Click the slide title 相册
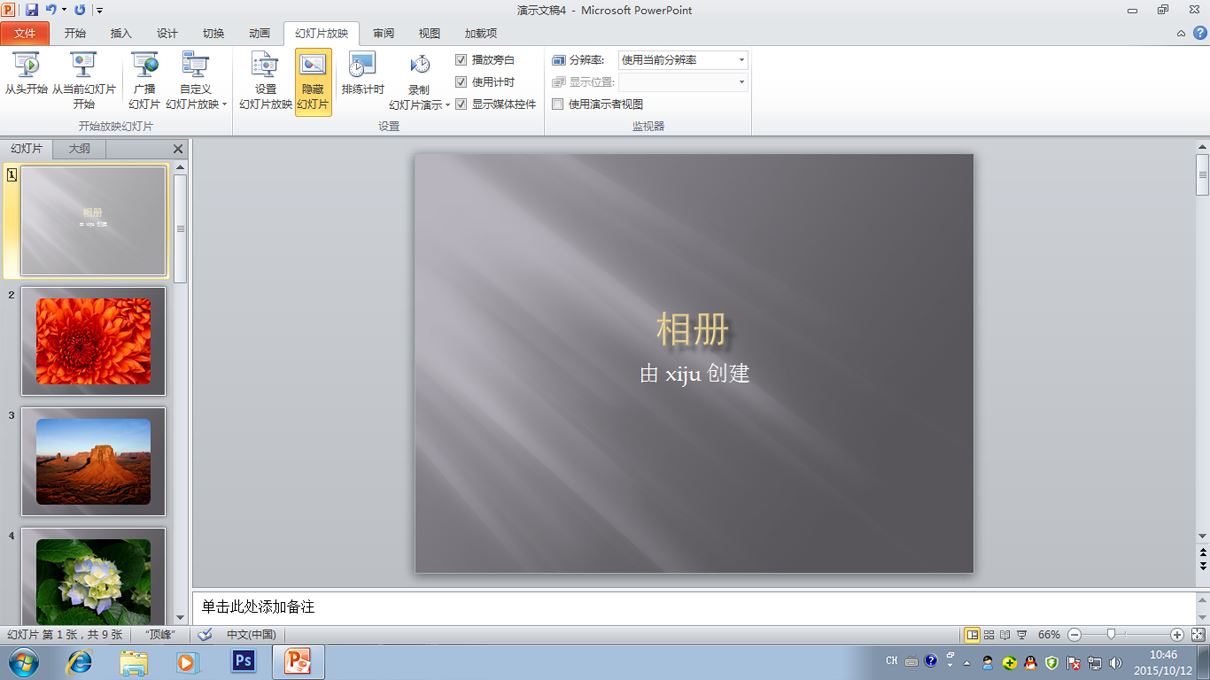 click(692, 329)
